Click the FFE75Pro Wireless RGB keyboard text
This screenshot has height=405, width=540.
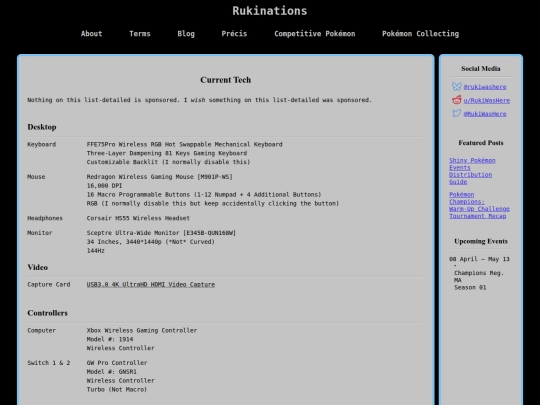(185, 144)
